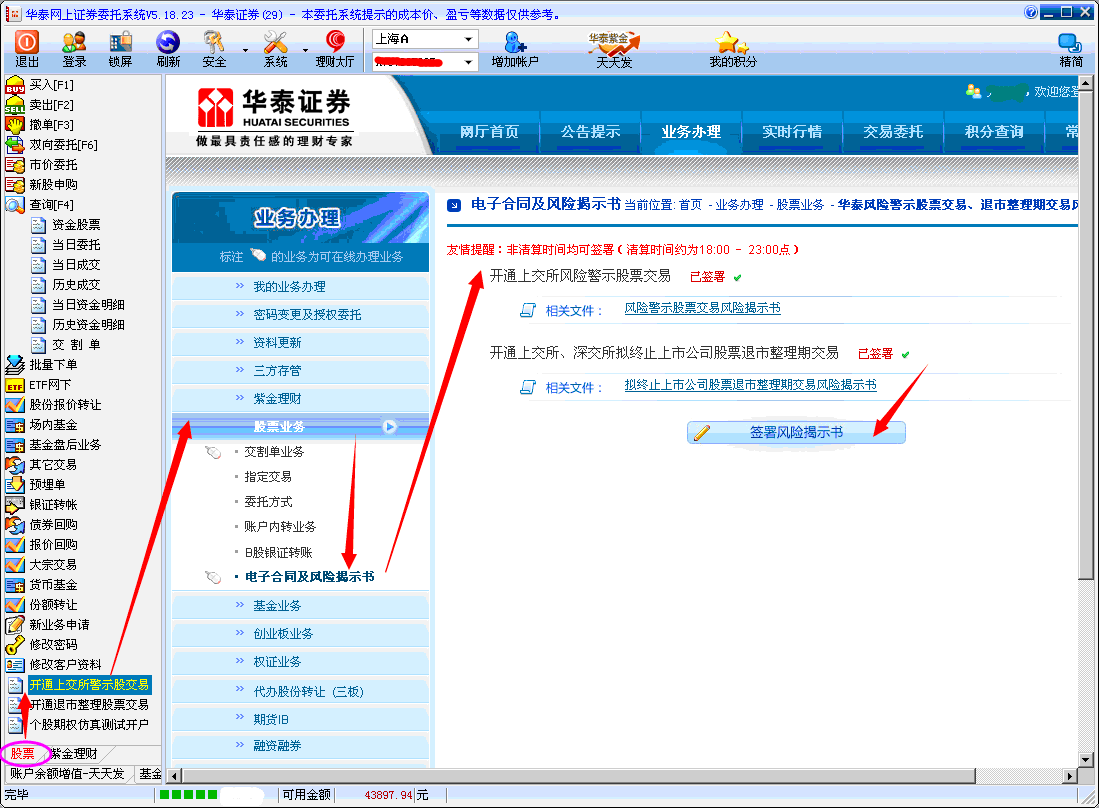The height and width of the screenshot is (808, 1099).
Task: Go to 公告提示 tab
Action: (x=590, y=132)
